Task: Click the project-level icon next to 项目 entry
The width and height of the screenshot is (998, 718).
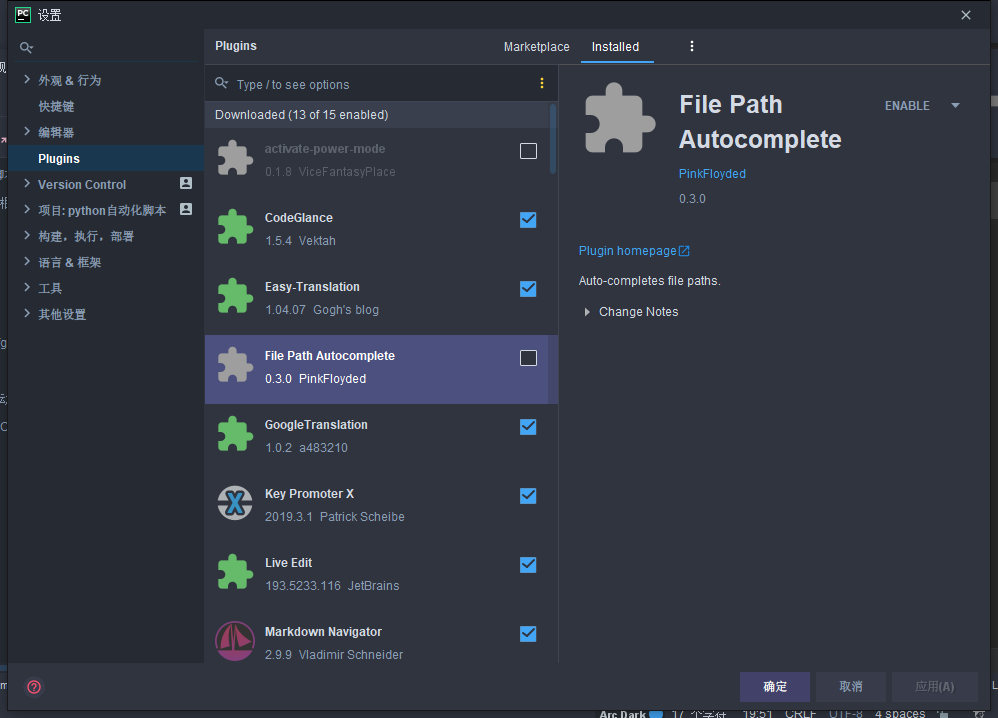Action: point(186,209)
